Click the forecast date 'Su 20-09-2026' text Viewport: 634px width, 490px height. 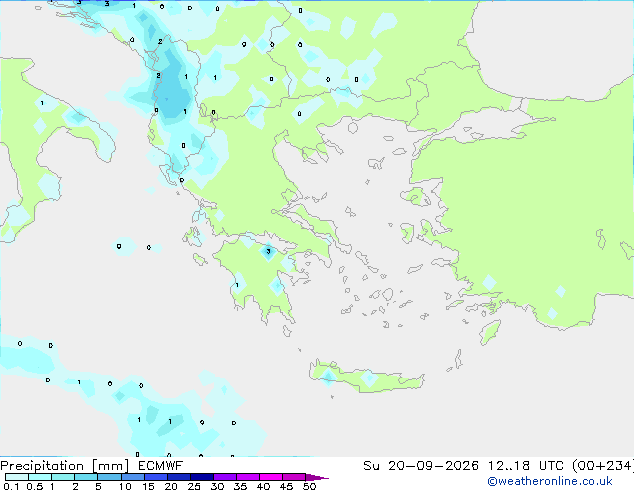click(x=421, y=466)
